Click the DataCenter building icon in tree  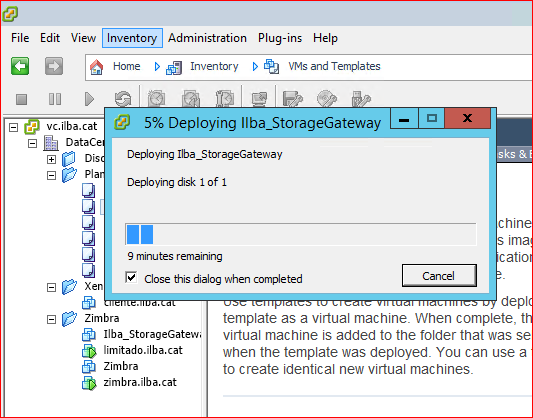[x=51, y=143]
